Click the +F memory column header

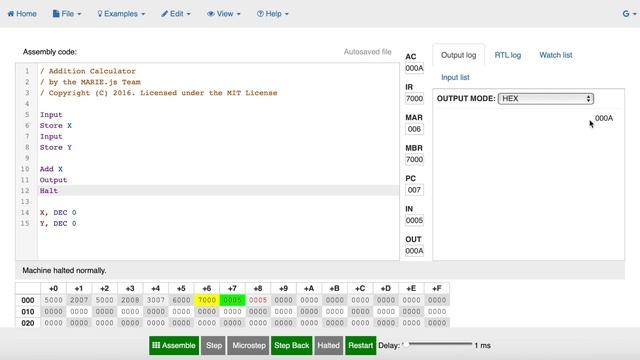click(437, 288)
